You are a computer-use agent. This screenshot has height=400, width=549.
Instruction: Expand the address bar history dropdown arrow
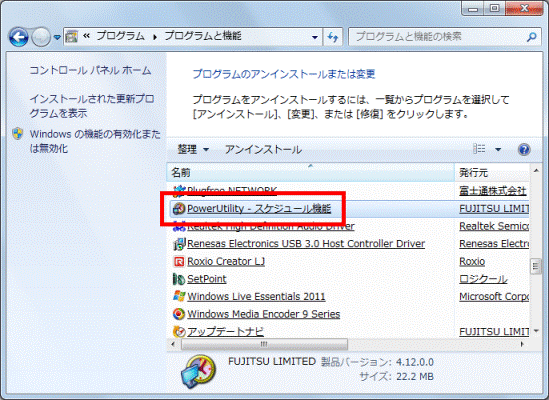[x=314, y=37]
